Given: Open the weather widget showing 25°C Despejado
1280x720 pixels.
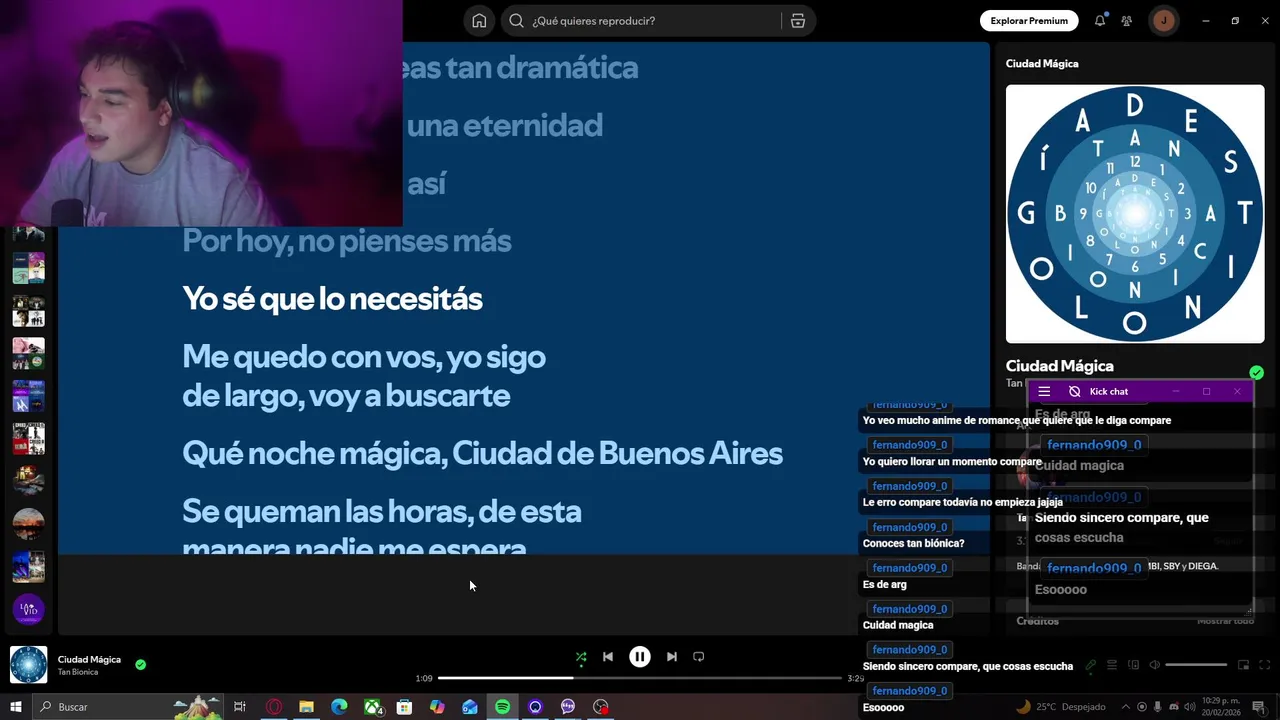Looking at the screenshot, I should click(1059, 707).
